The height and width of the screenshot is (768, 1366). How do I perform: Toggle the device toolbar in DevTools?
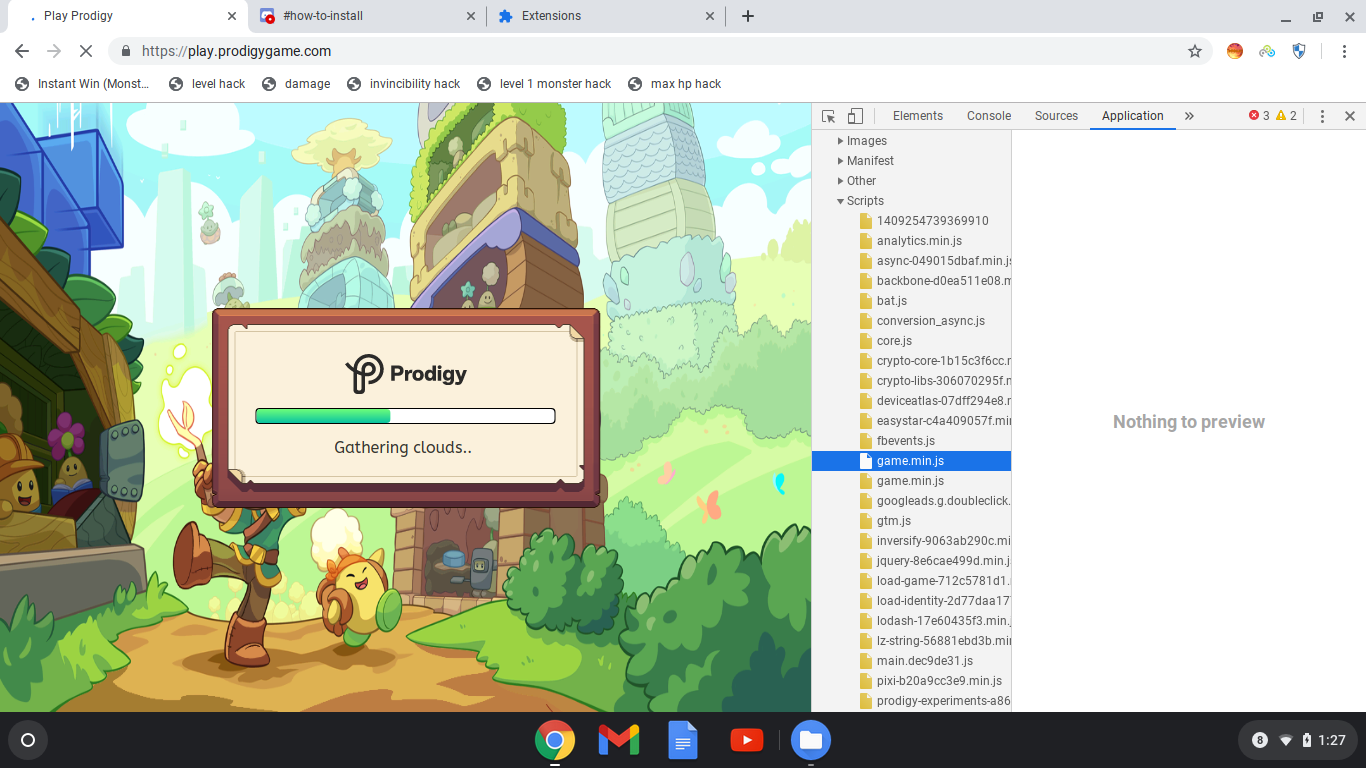point(855,115)
